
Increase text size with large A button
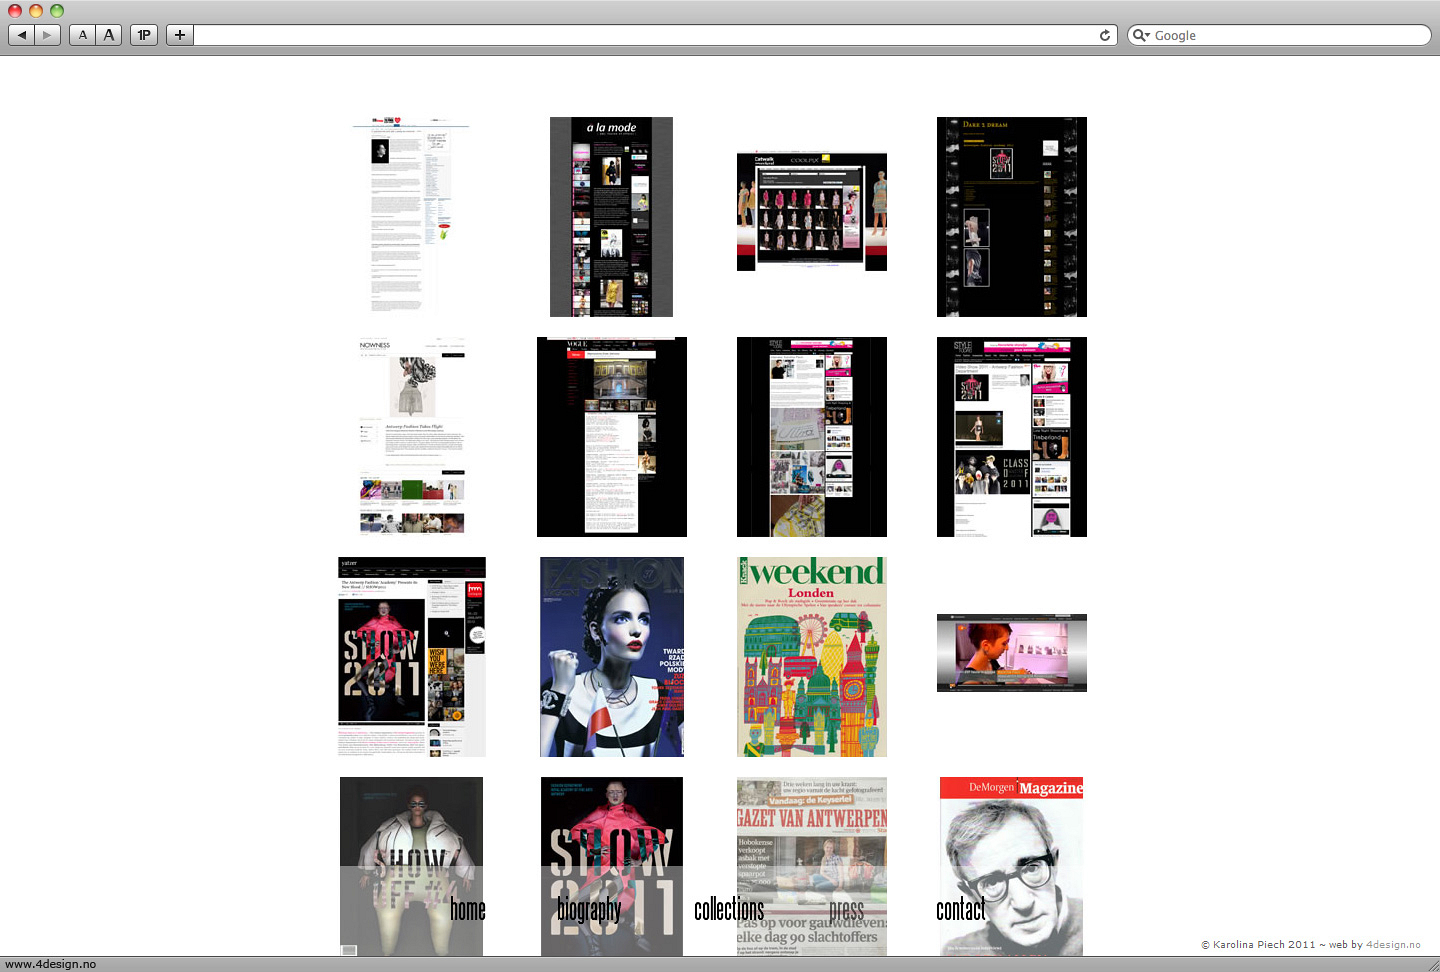click(109, 35)
